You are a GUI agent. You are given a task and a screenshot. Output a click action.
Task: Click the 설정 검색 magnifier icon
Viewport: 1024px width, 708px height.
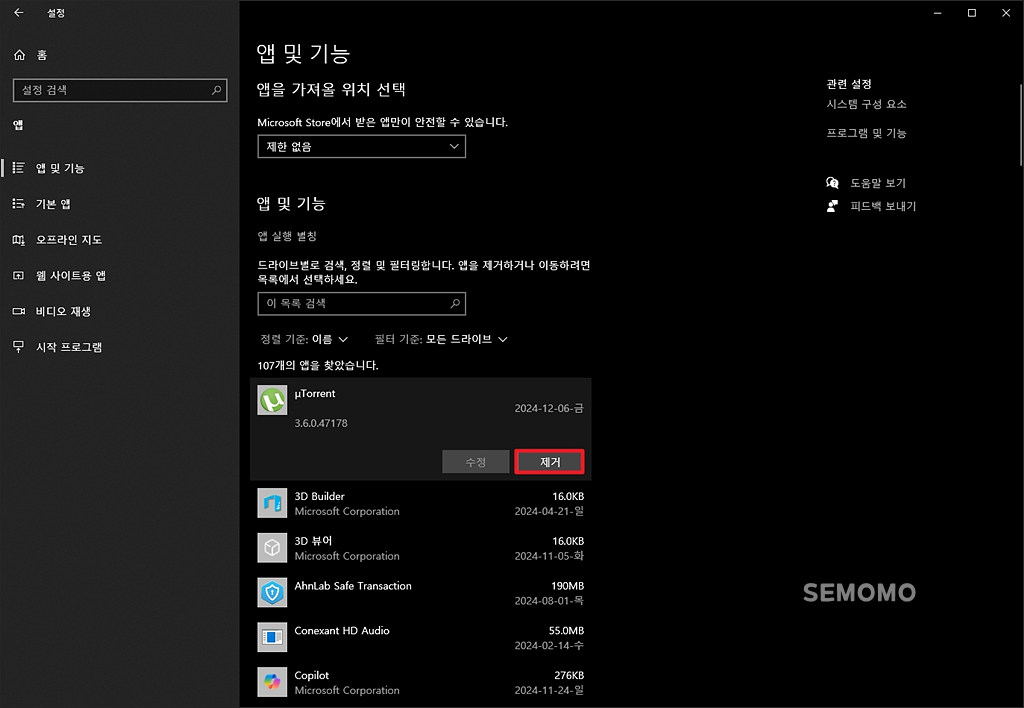(216, 90)
